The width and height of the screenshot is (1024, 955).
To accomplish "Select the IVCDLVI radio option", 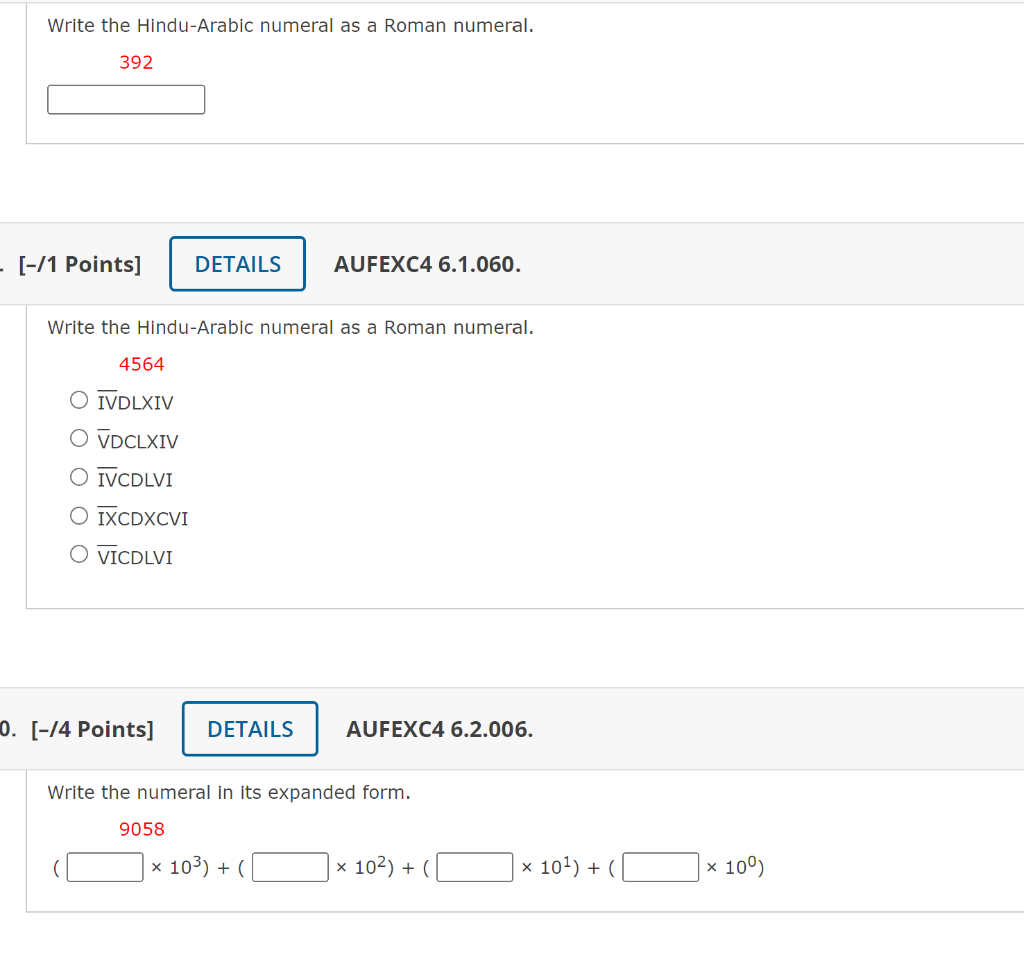I will [x=79, y=476].
